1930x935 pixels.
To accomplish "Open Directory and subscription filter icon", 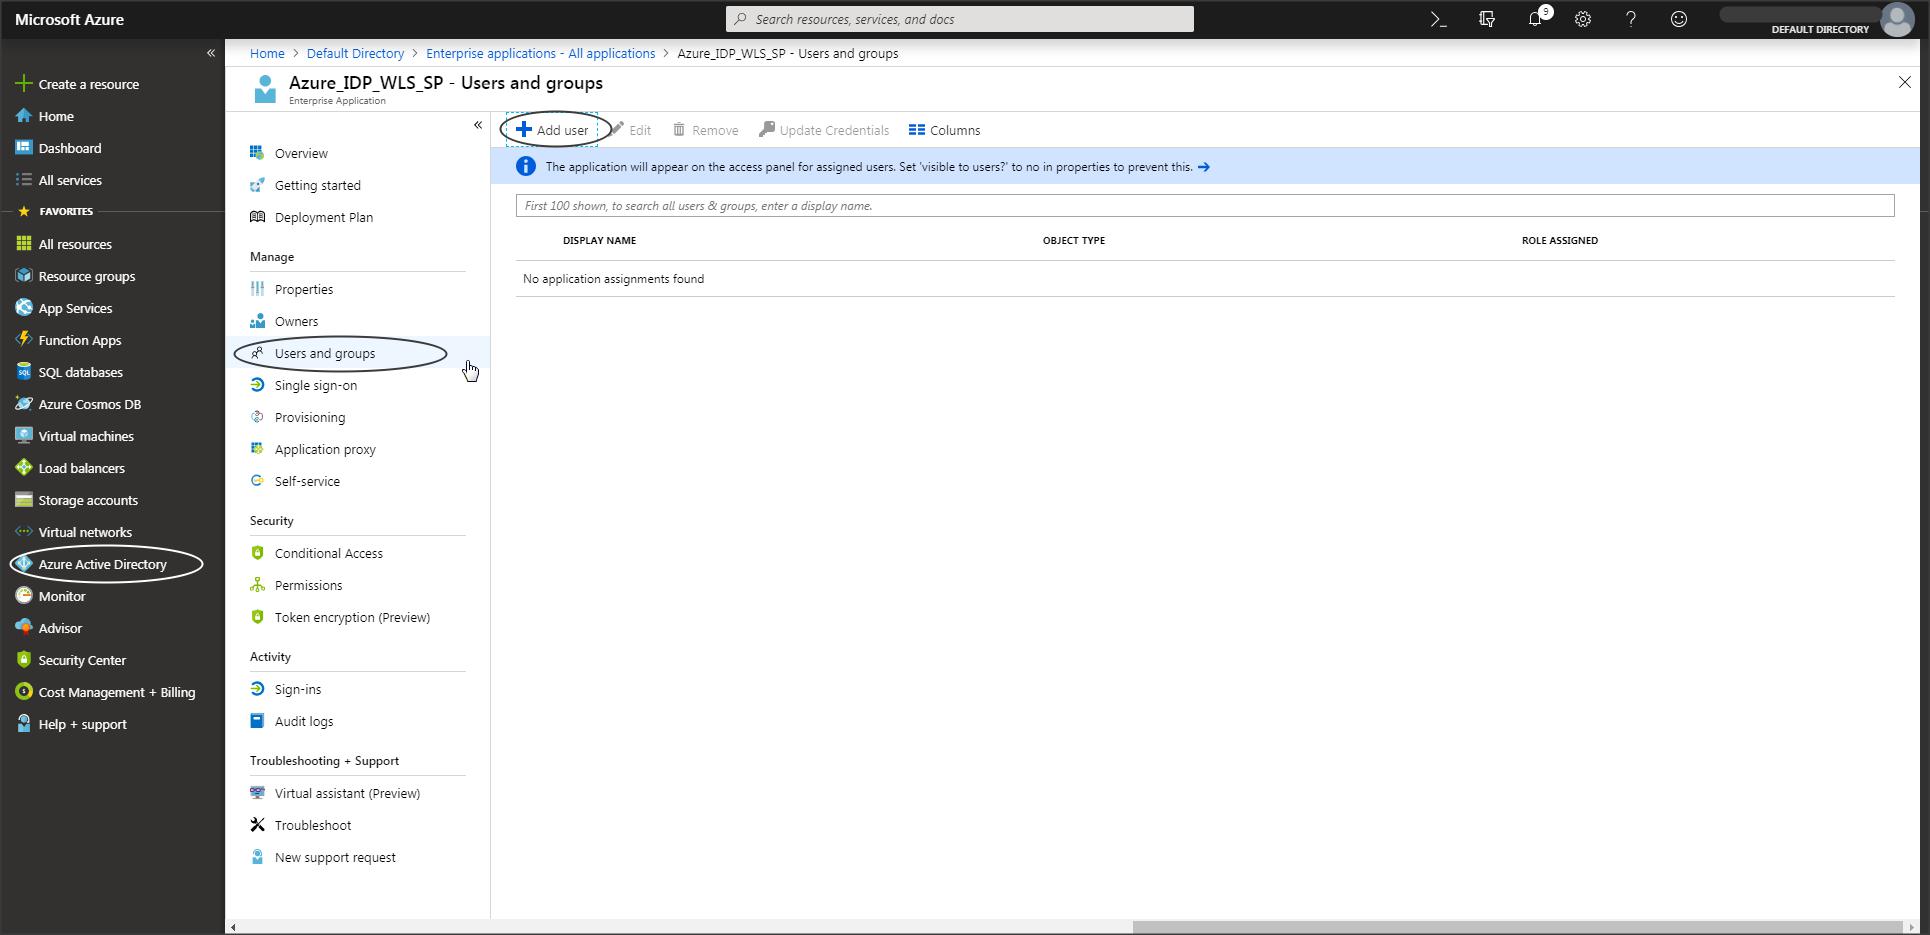I will [x=1486, y=19].
